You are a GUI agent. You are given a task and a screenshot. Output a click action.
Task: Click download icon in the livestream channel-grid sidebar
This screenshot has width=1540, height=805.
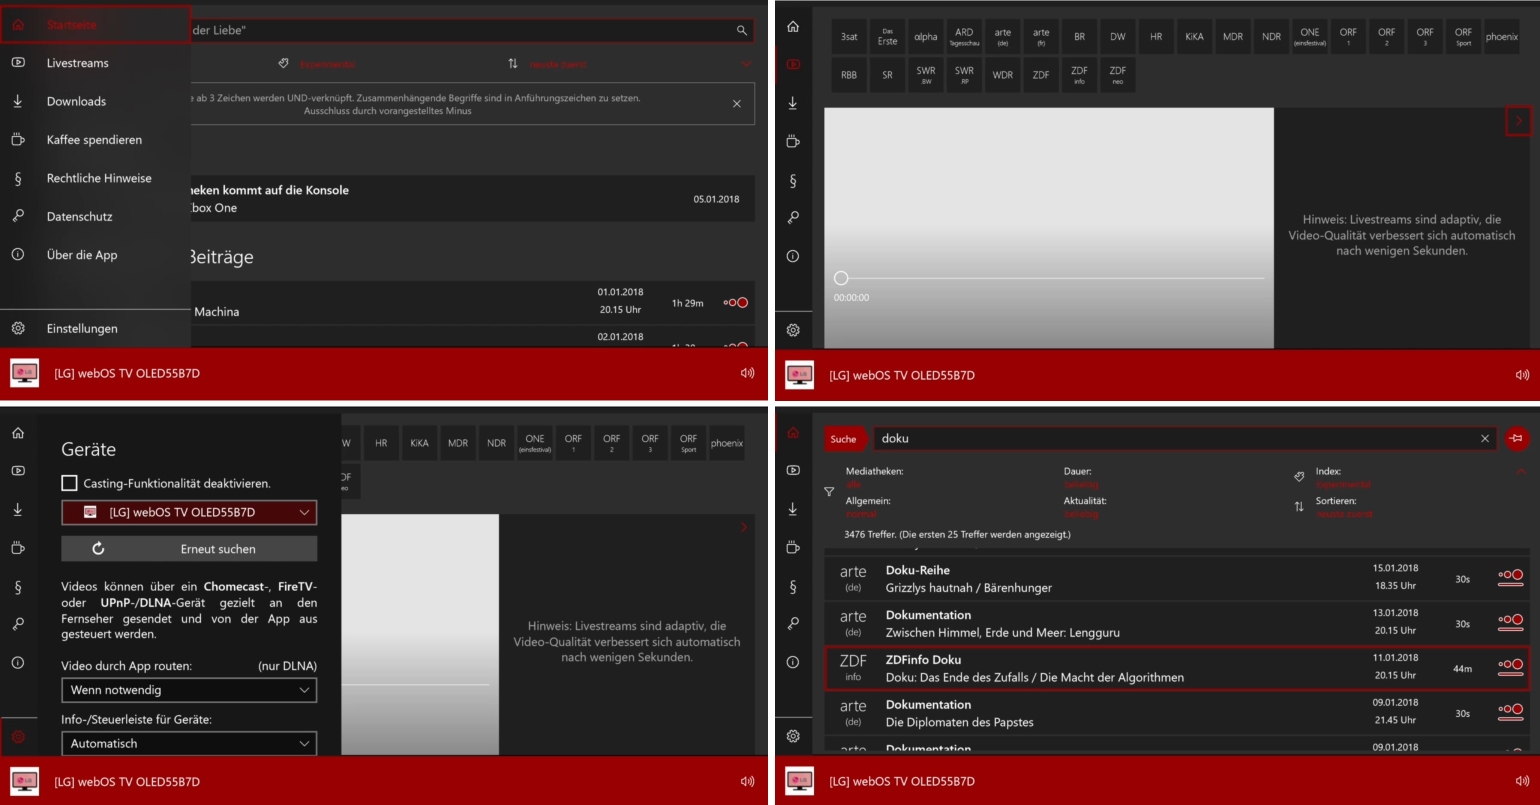pyautogui.click(x=793, y=103)
